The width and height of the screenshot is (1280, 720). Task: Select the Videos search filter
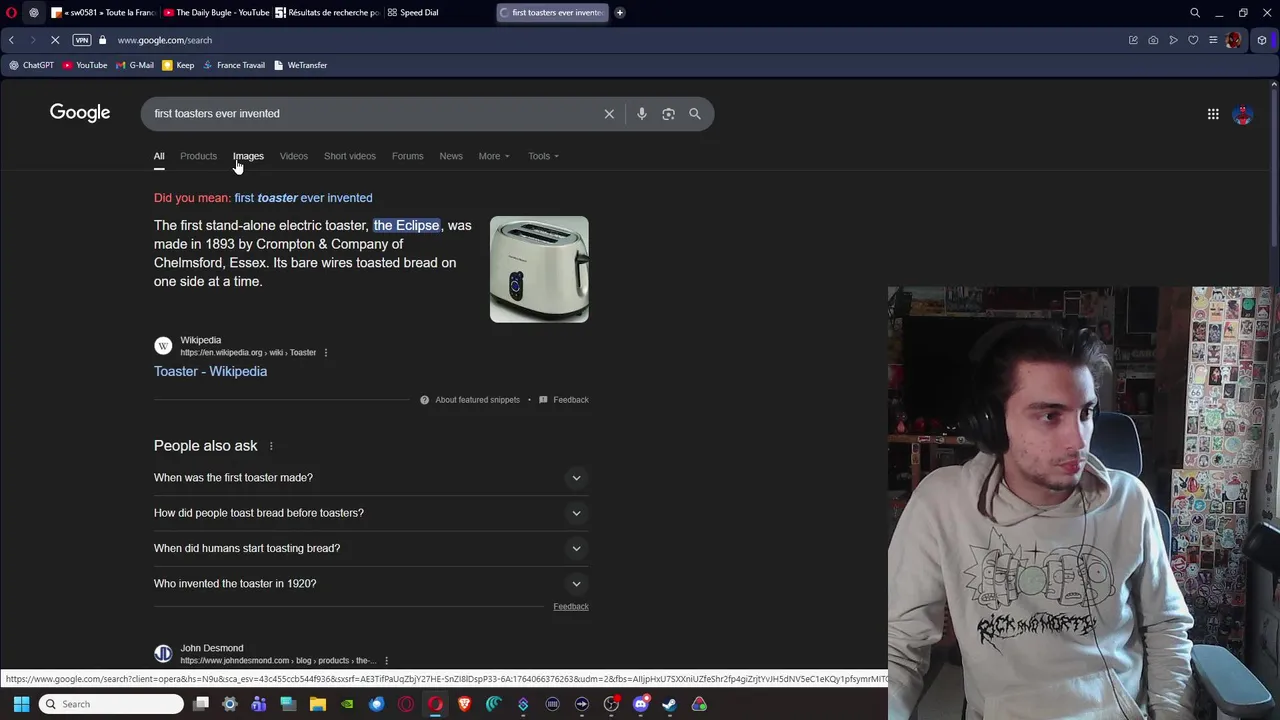(x=294, y=156)
